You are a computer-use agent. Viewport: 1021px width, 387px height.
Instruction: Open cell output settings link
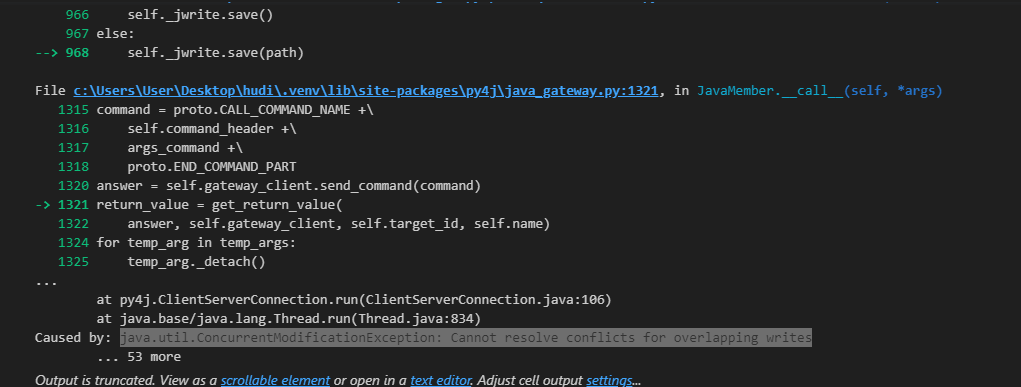tap(609, 380)
